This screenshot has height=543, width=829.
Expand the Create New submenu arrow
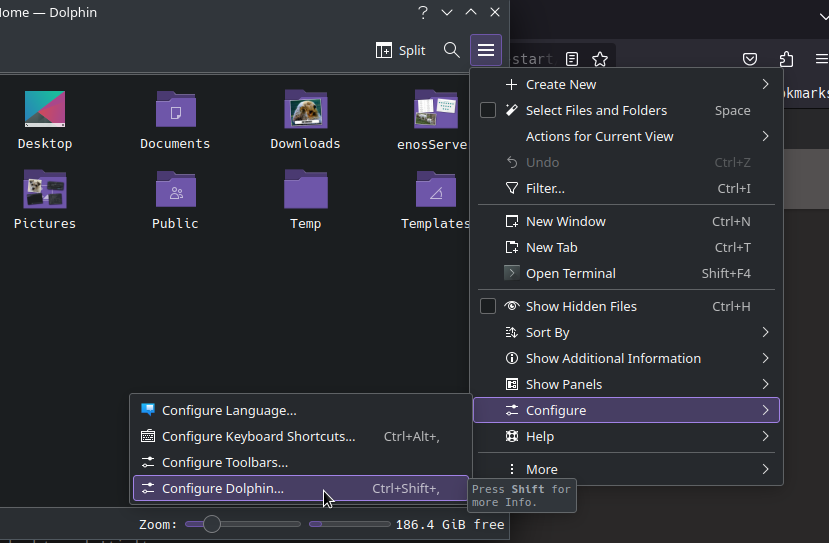[765, 84]
